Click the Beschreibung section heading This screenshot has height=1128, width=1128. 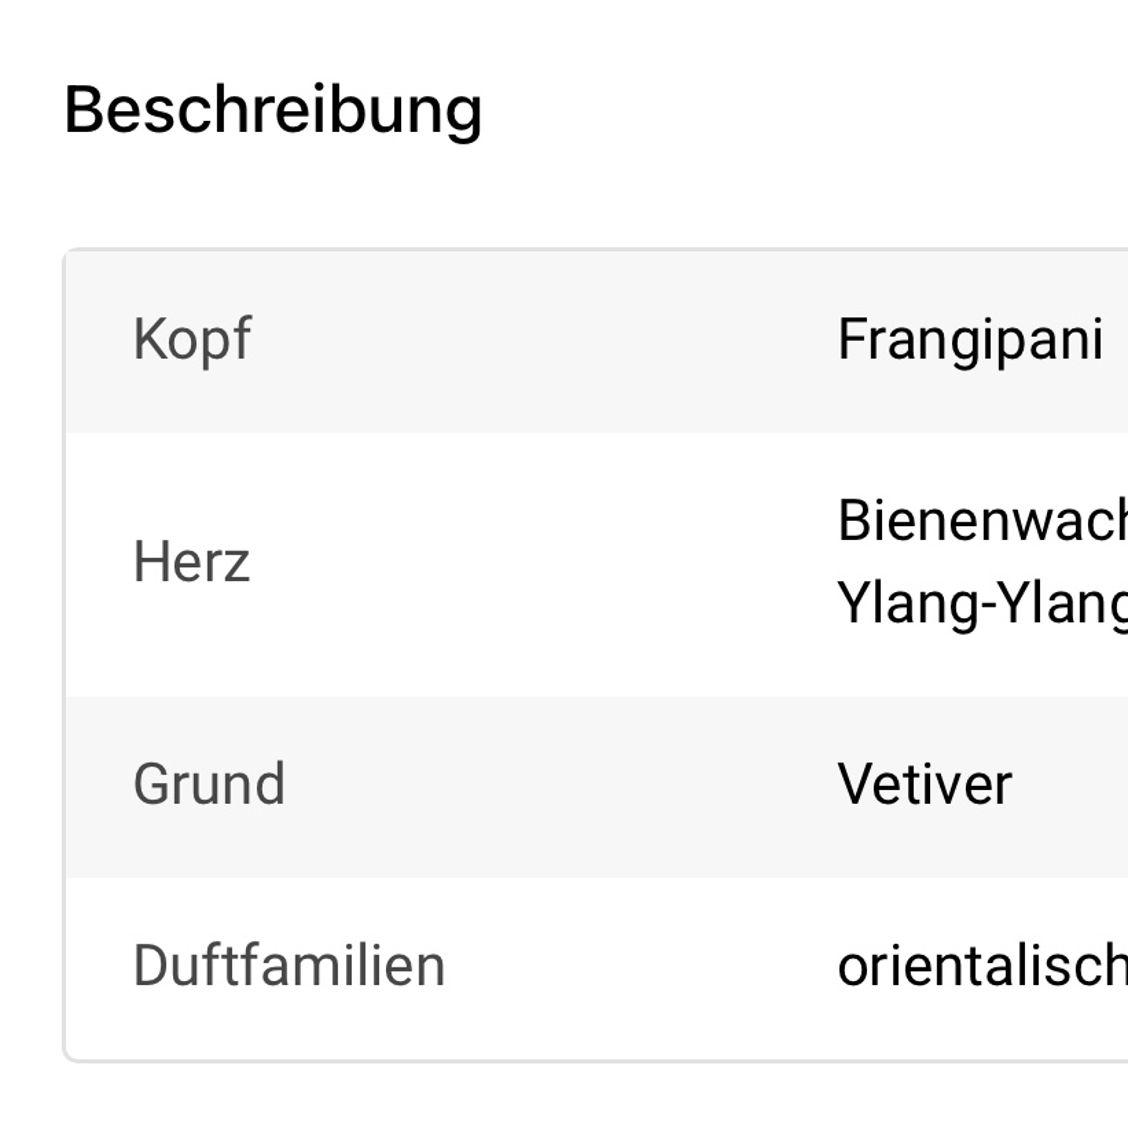273,110
